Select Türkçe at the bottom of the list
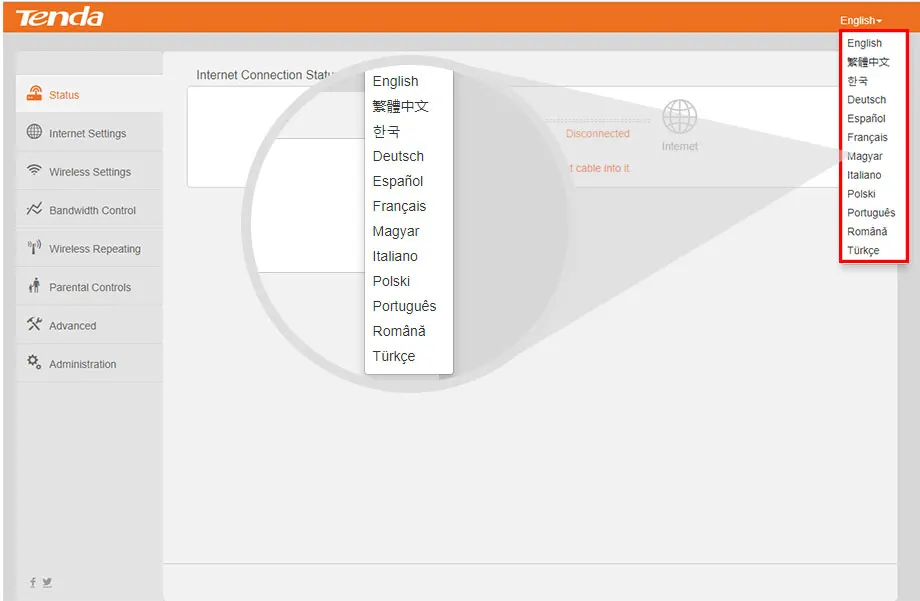 point(395,356)
